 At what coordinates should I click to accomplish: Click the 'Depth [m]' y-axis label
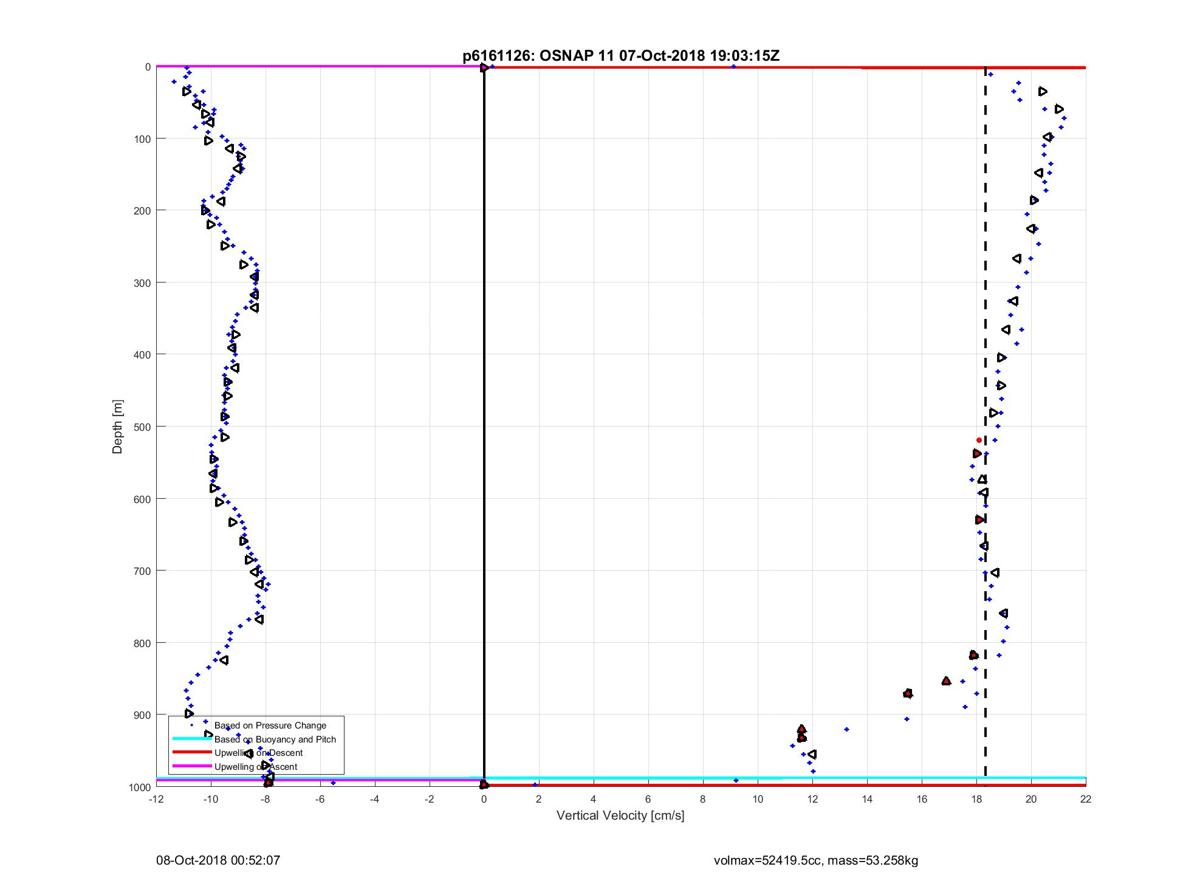[x=118, y=427]
